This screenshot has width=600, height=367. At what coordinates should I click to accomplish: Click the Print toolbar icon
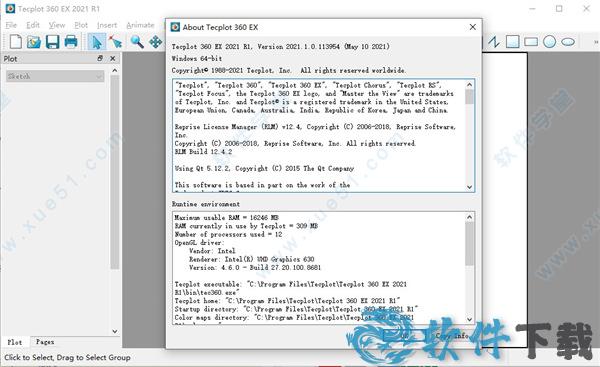tap(71, 41)
